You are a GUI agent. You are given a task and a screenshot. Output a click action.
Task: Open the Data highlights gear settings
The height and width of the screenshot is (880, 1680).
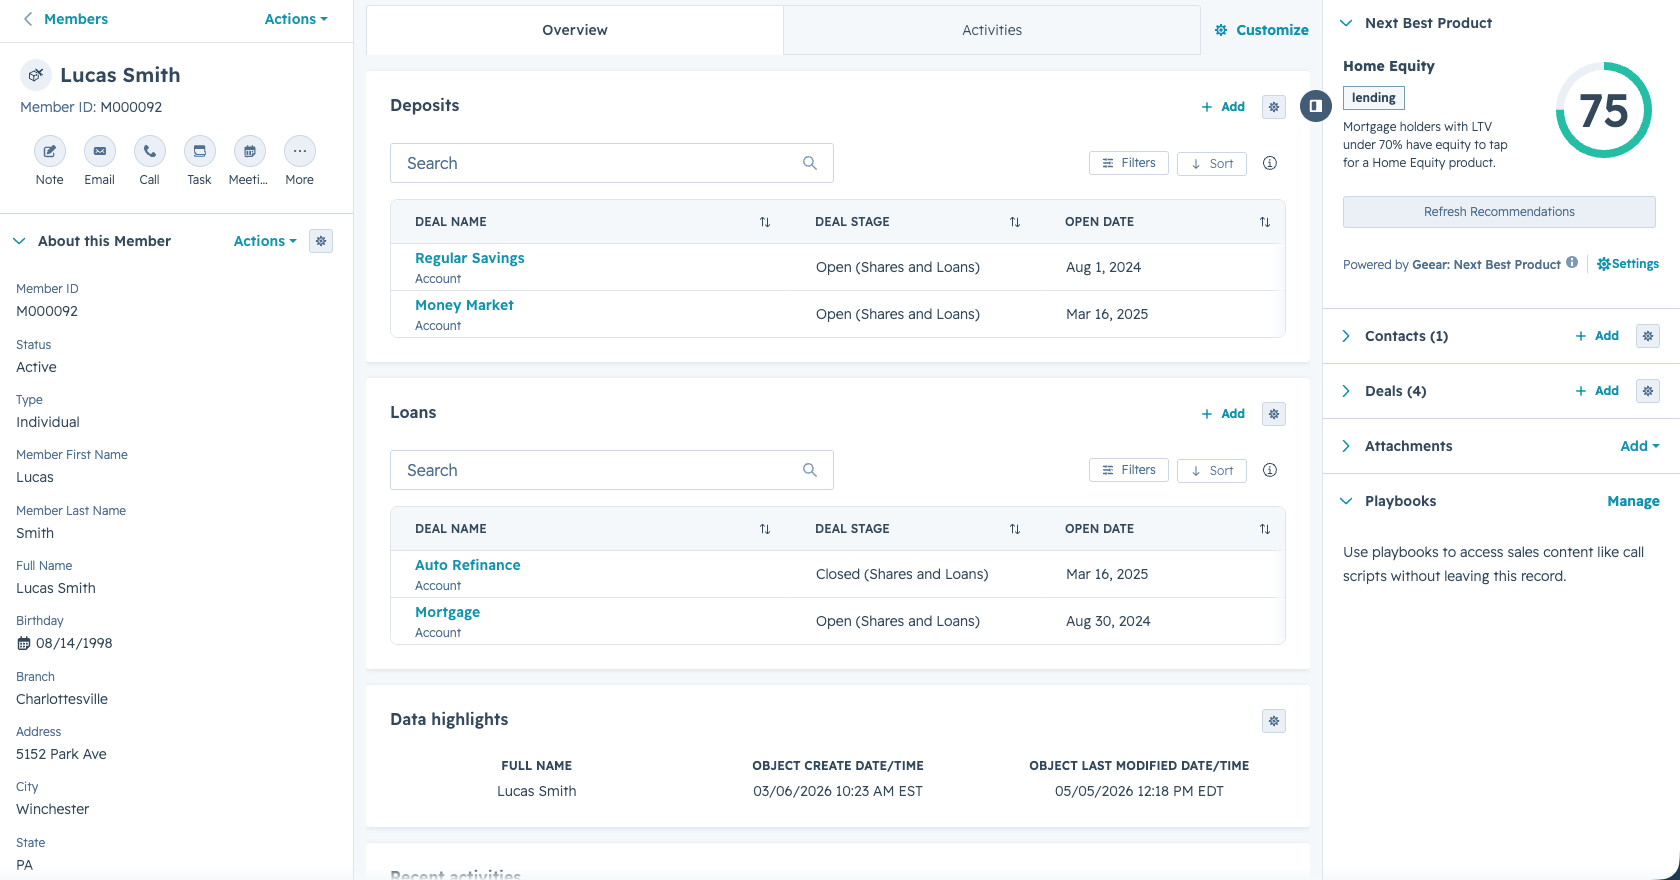1274,721
